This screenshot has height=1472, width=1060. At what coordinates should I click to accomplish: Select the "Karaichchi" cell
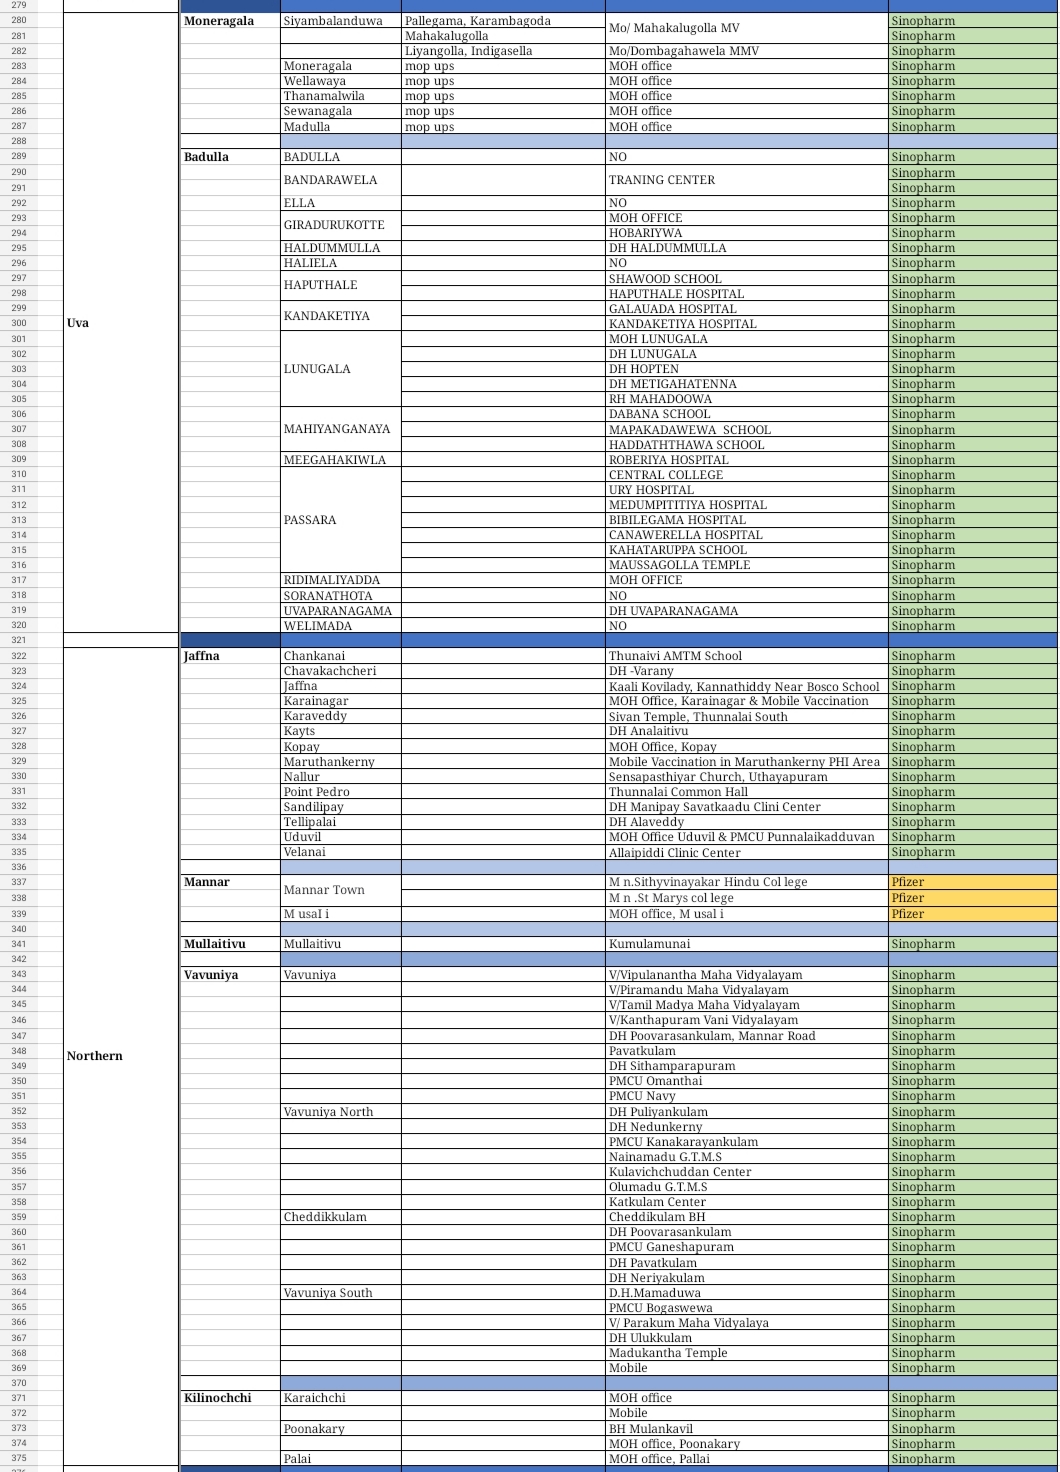click(340, 1398)
